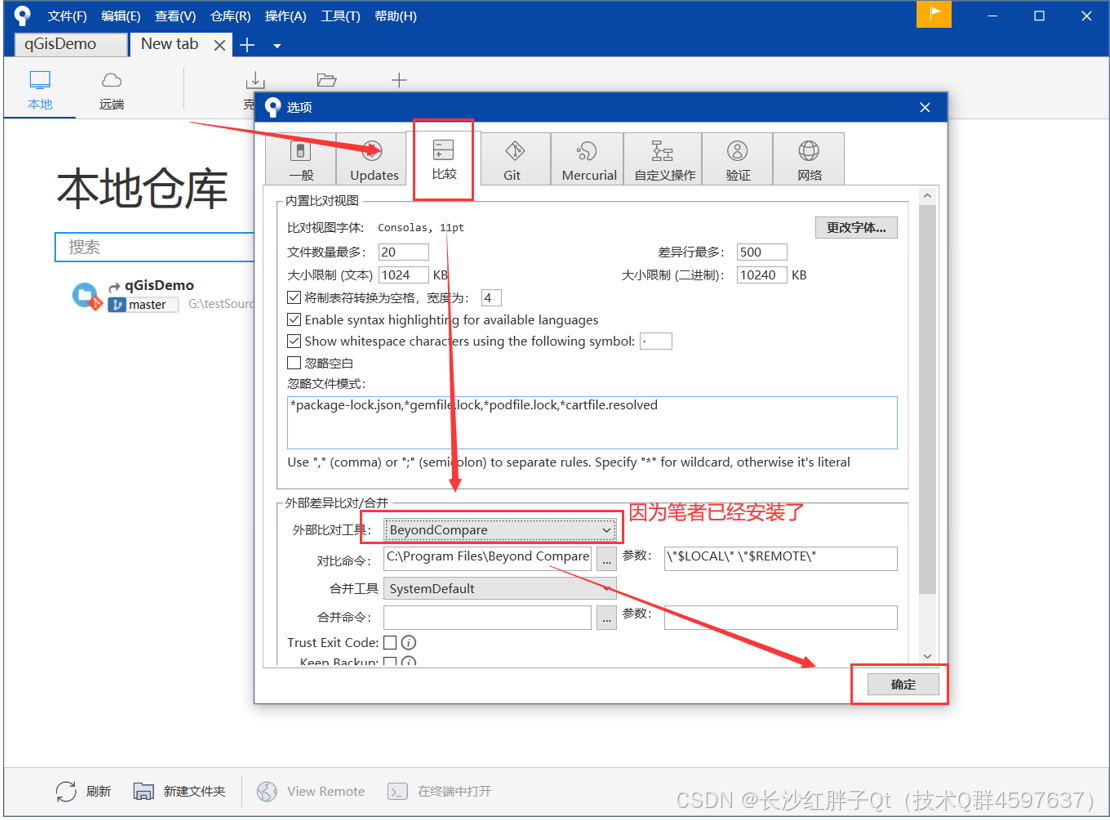1110x820 pixels.
Task: Click the 对比命令 path input field
Action: (x=488, y=559)
